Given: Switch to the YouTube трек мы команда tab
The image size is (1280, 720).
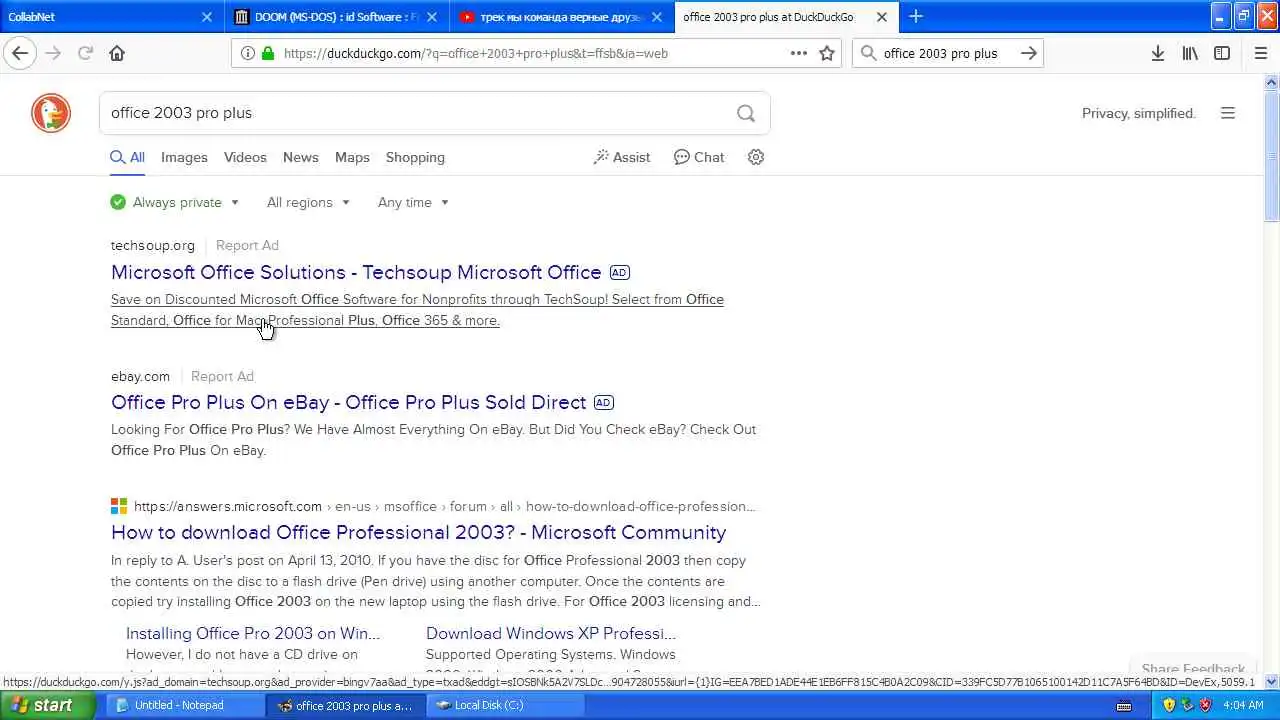Looking at the screenshot, I should point(561,17).
